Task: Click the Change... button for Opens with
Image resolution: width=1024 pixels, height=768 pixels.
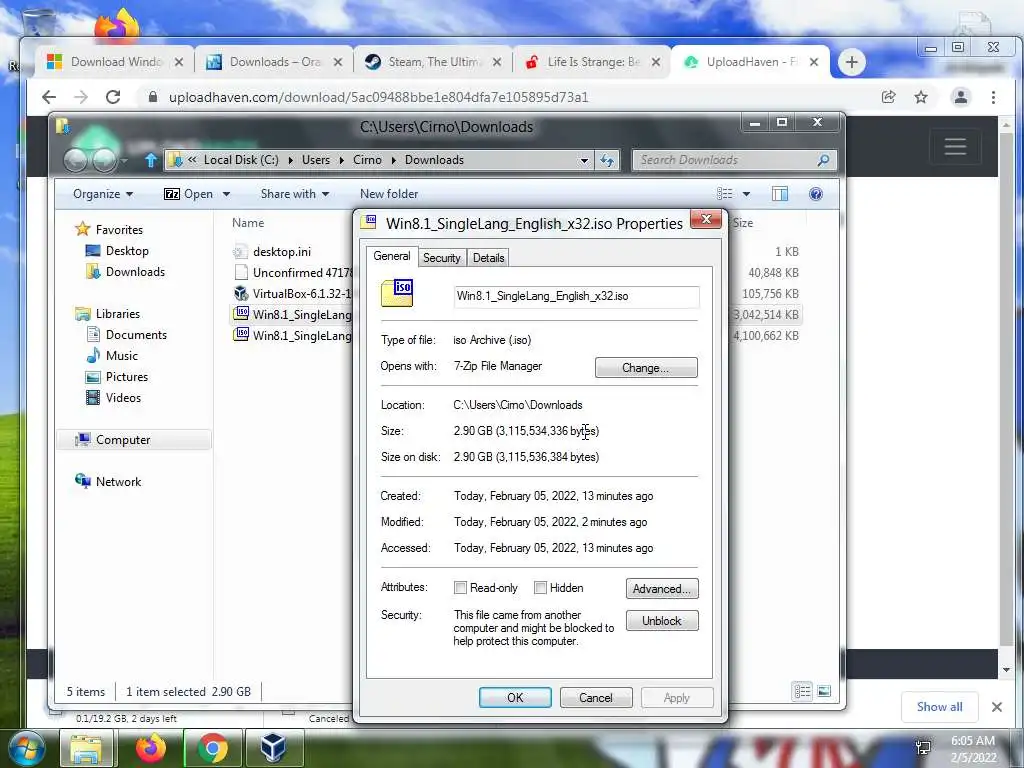Action: click(646, 368)
